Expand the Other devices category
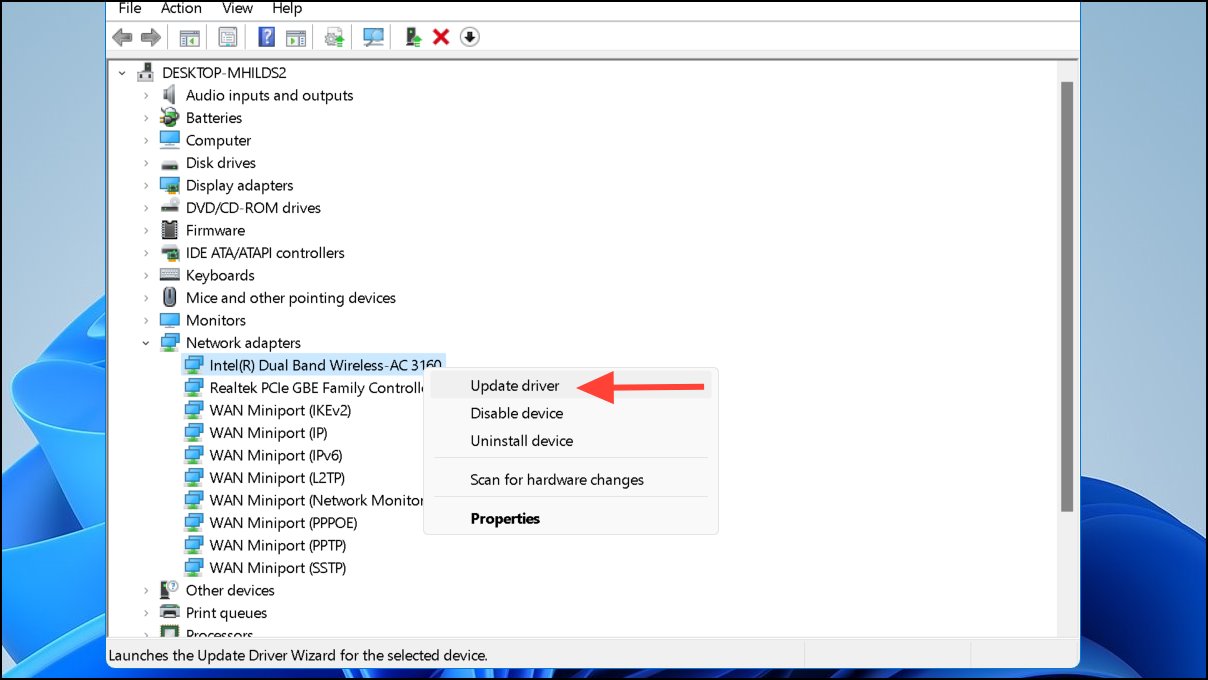The width and height of the screenshot is (1208, 680). [x=146, y=590]
